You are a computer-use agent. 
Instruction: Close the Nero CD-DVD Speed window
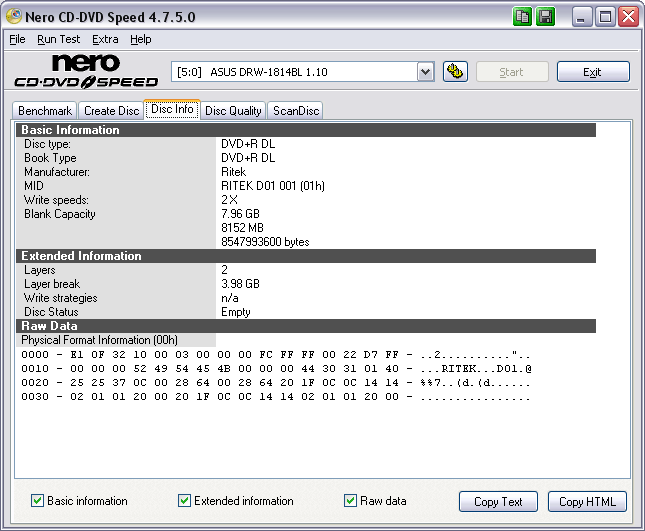(x=629, y=17)
